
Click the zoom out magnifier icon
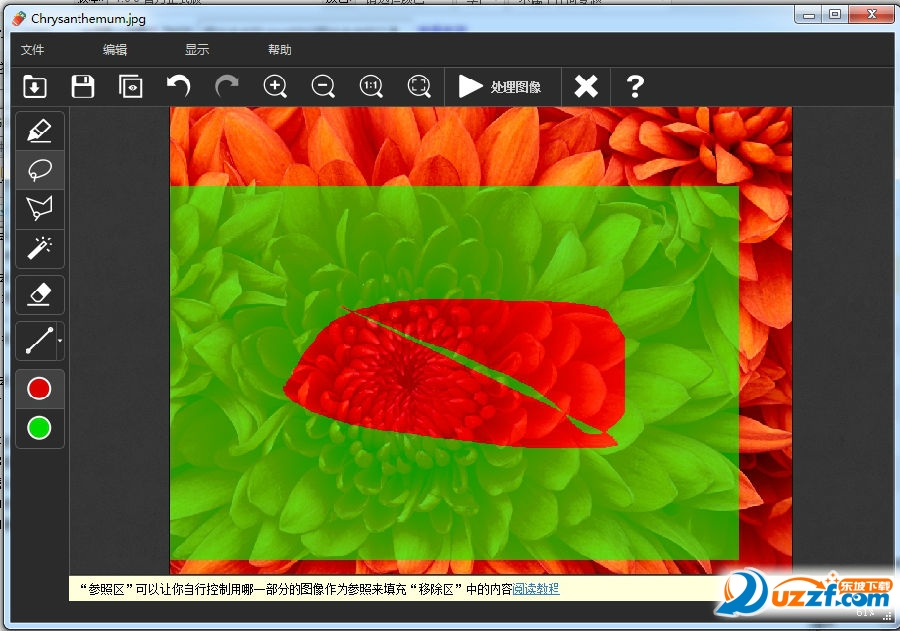(323, 87)
